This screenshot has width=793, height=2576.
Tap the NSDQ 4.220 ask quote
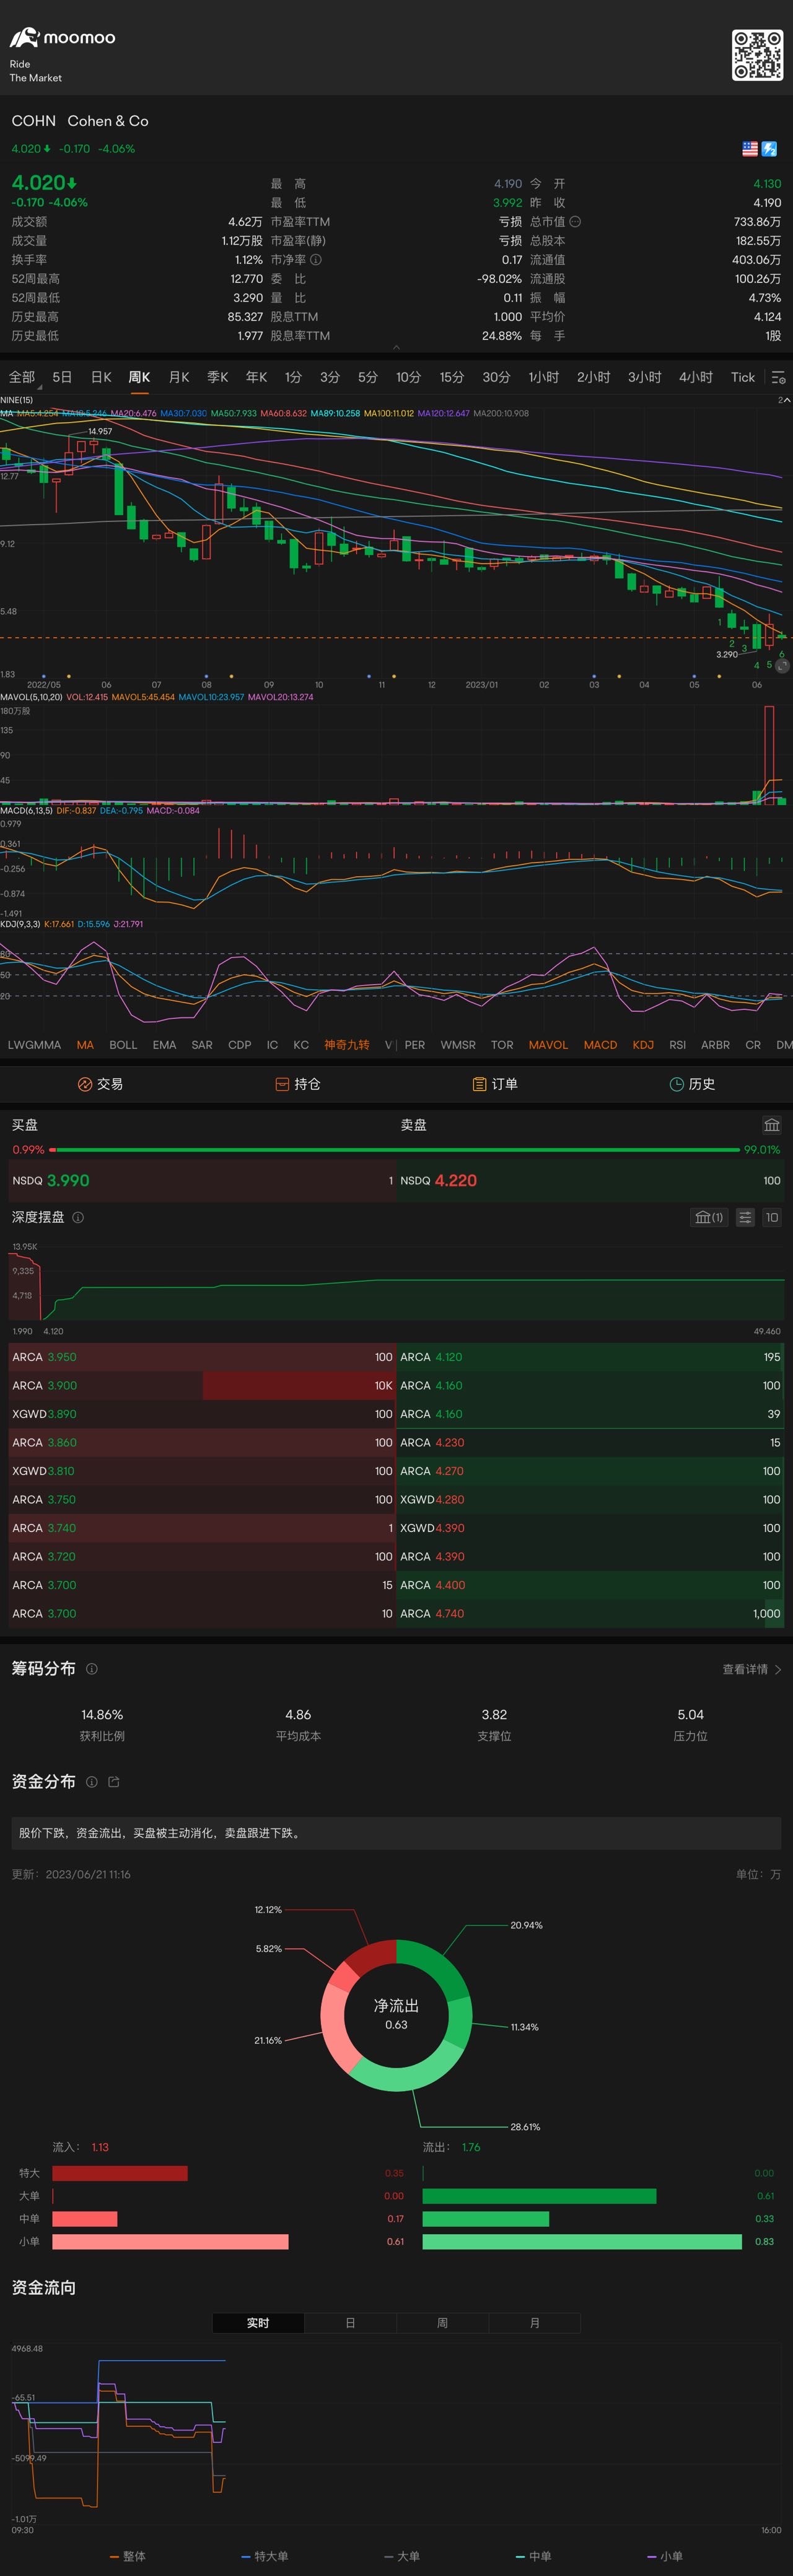(x=590, y=1181)
